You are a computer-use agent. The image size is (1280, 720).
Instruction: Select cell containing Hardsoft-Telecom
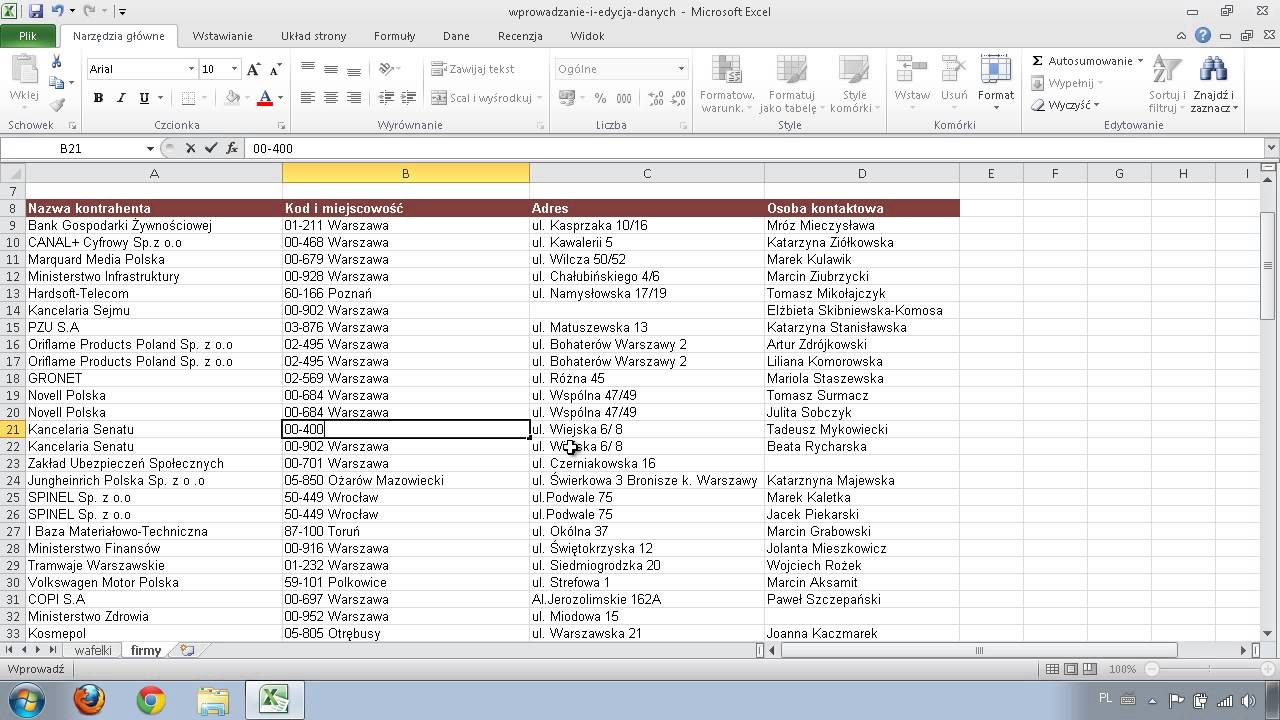tap(154, 293)
